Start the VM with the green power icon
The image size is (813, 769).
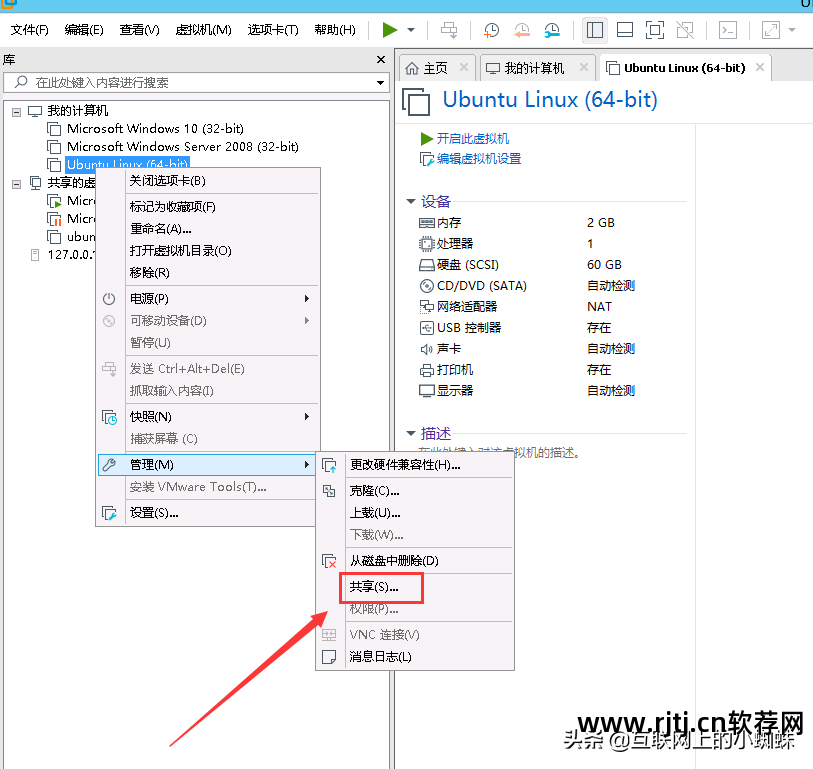(390, 29)
